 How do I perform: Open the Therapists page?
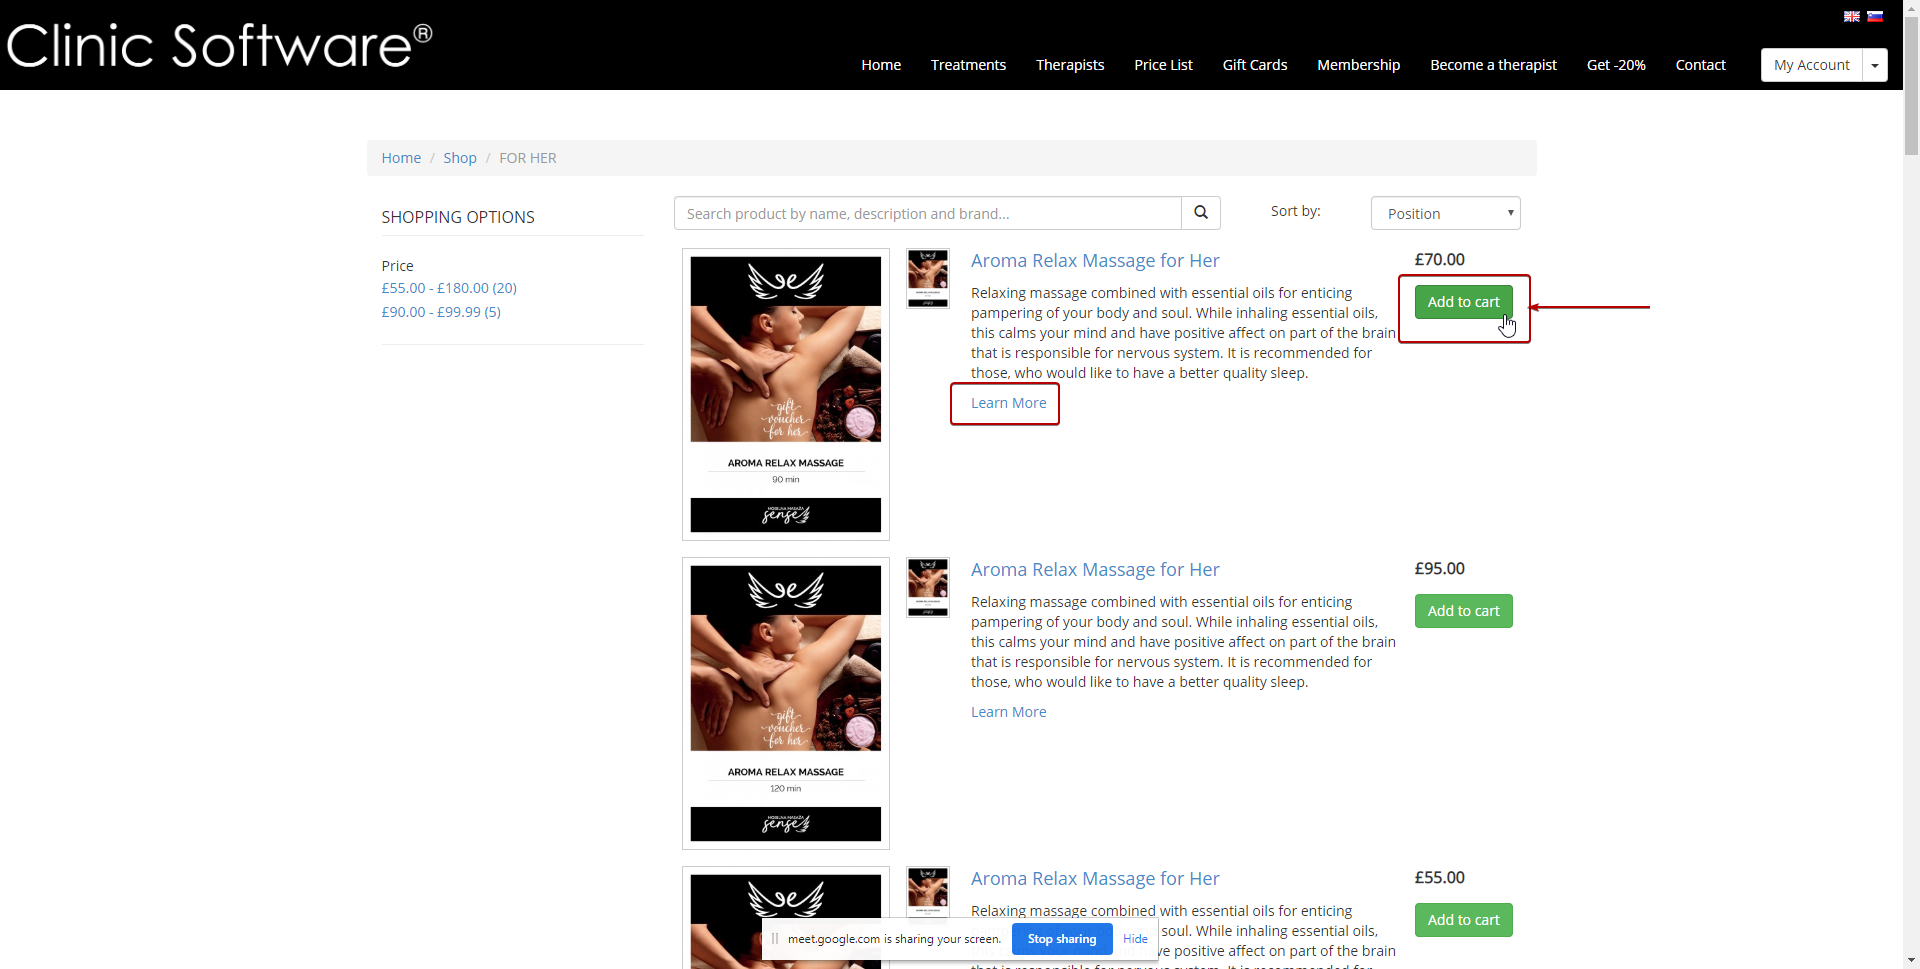1070,65
